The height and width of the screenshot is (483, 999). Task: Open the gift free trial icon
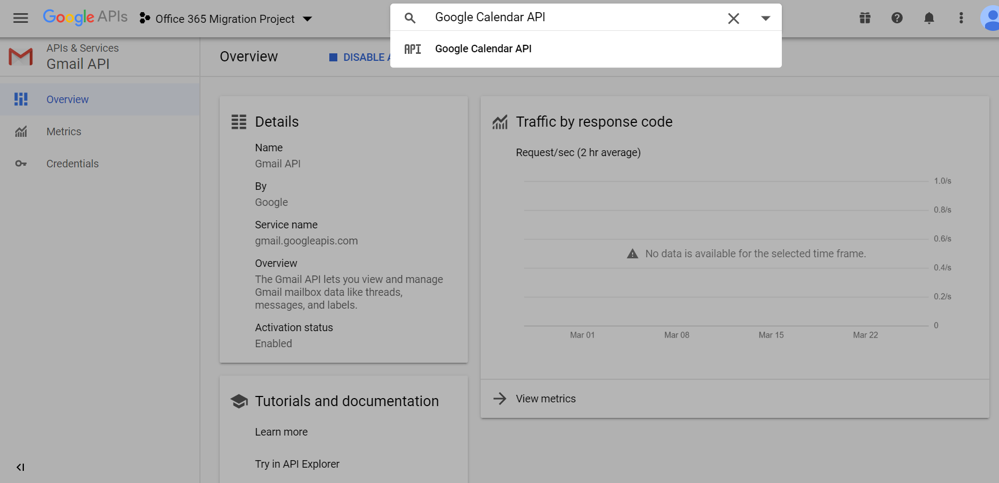pyautogui.click(x=865, y=18)
